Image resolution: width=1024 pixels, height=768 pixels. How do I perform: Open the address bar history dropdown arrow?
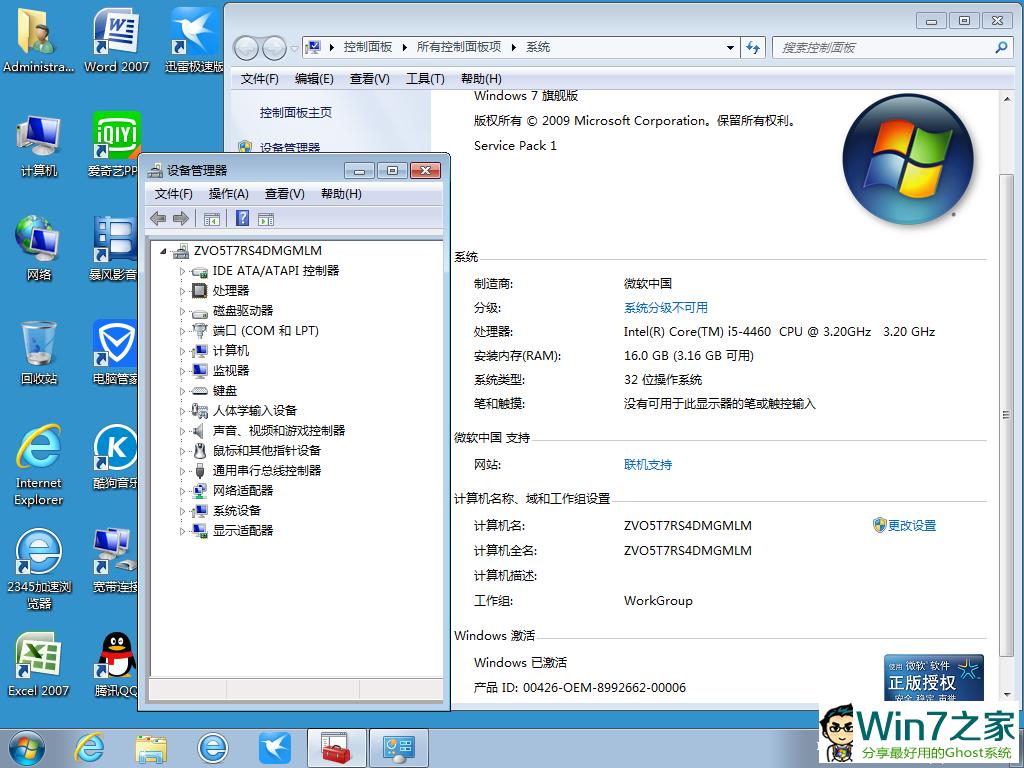point(730,47)
